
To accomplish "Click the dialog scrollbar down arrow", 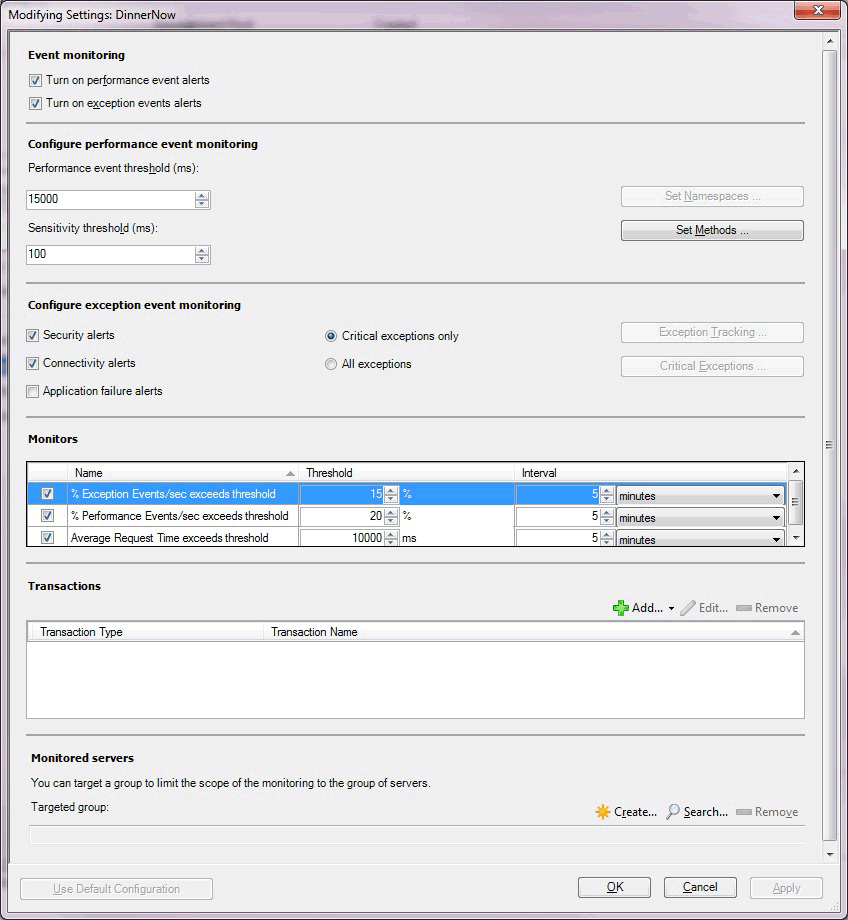I will [830, 855].
